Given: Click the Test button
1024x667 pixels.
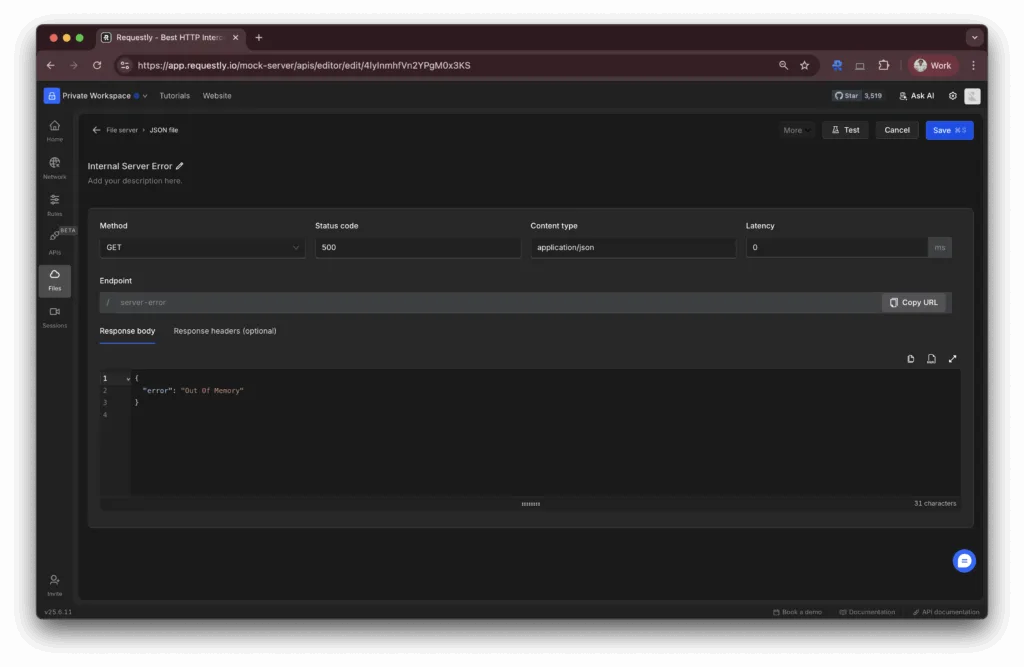Looking at the screenshot, I should (845, 130).
